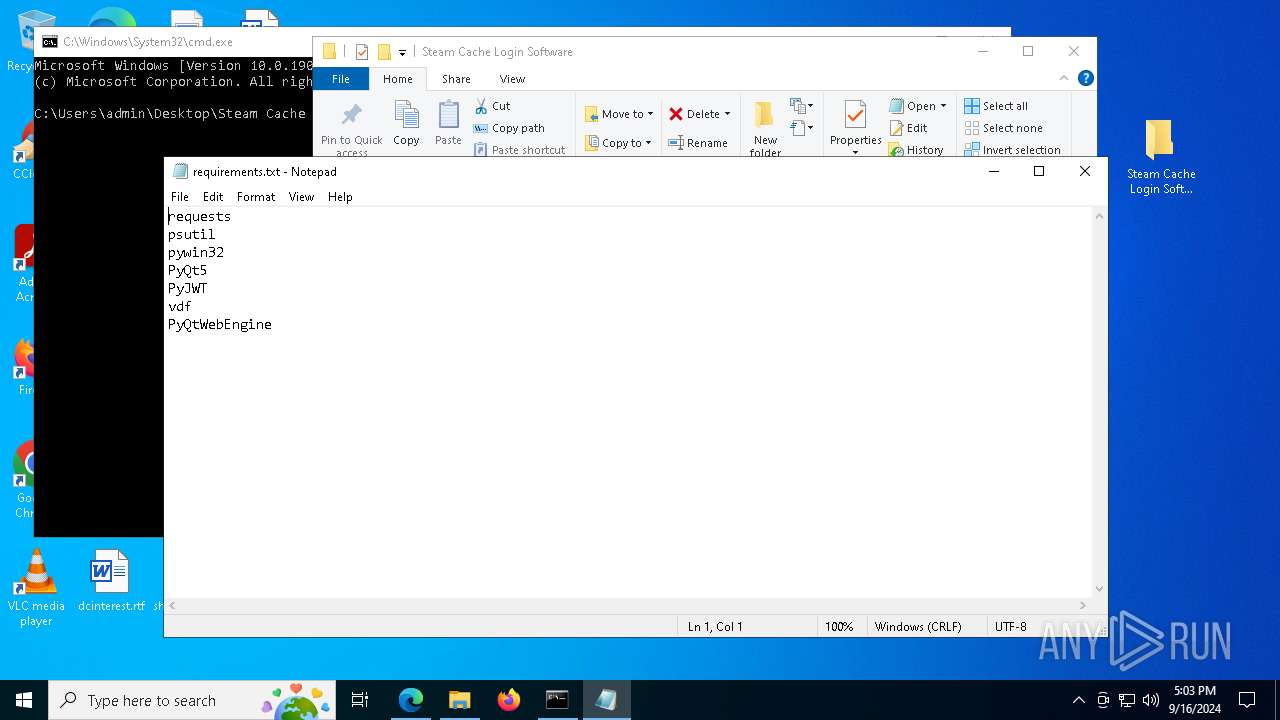Click the Notepad taskbar button

tap(606, 700)
